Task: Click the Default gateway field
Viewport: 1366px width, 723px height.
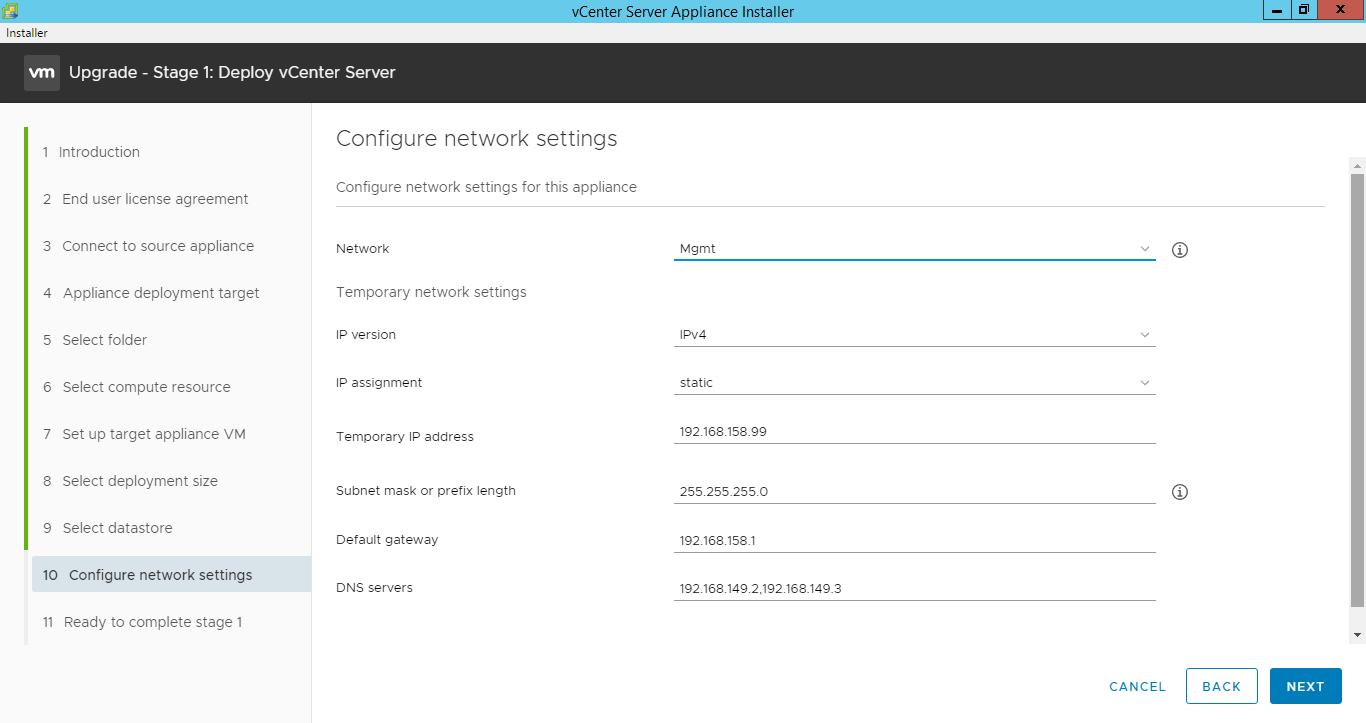Action: pos(914,539)
